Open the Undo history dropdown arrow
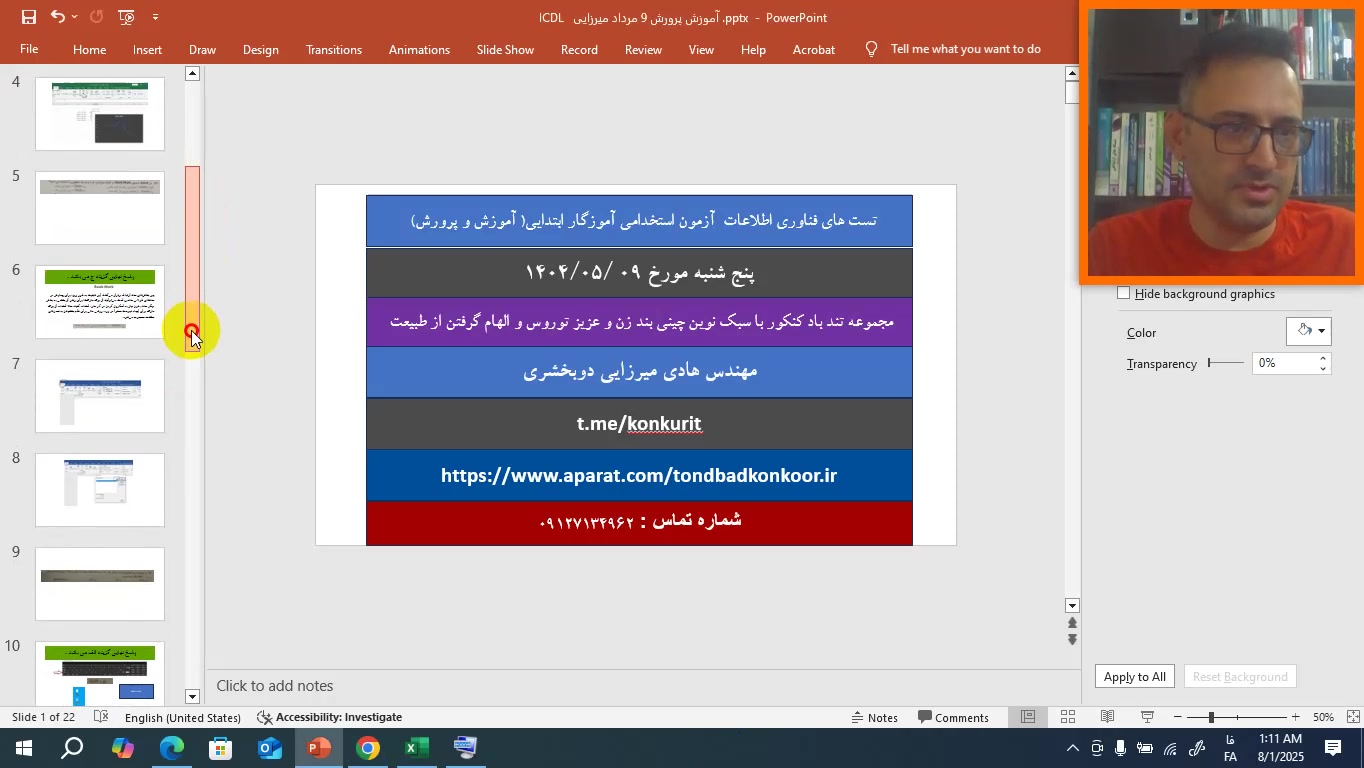 click(75, 17)
